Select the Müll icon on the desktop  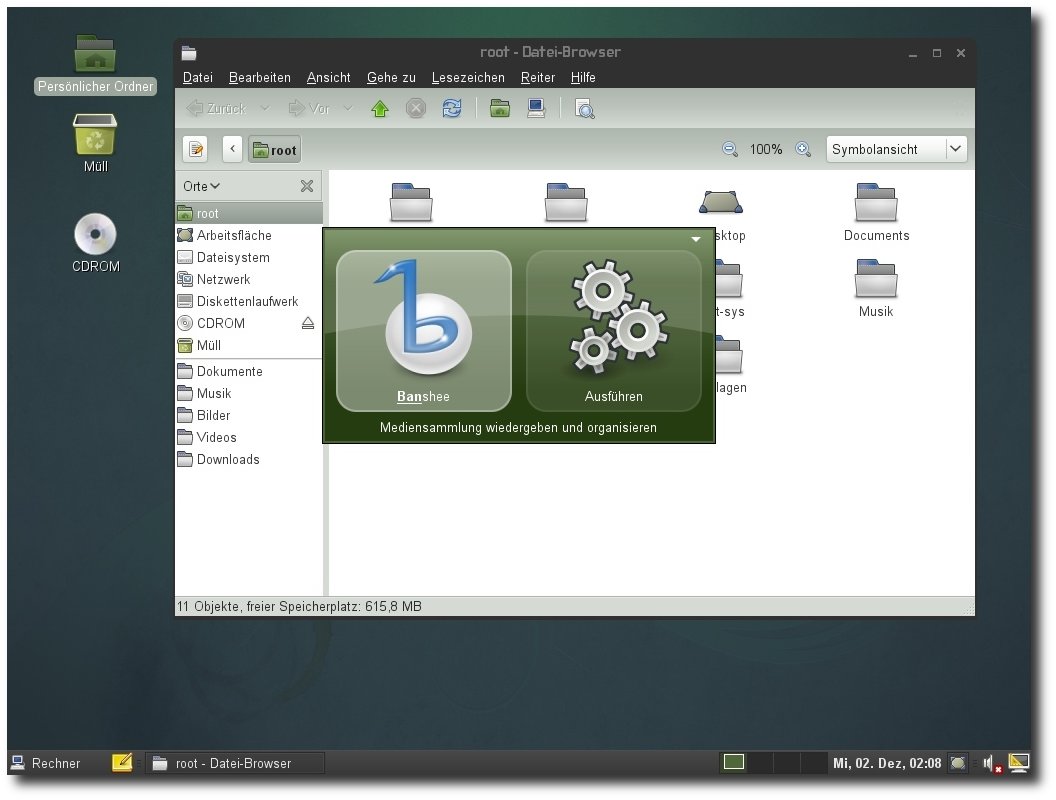point(95,143)
